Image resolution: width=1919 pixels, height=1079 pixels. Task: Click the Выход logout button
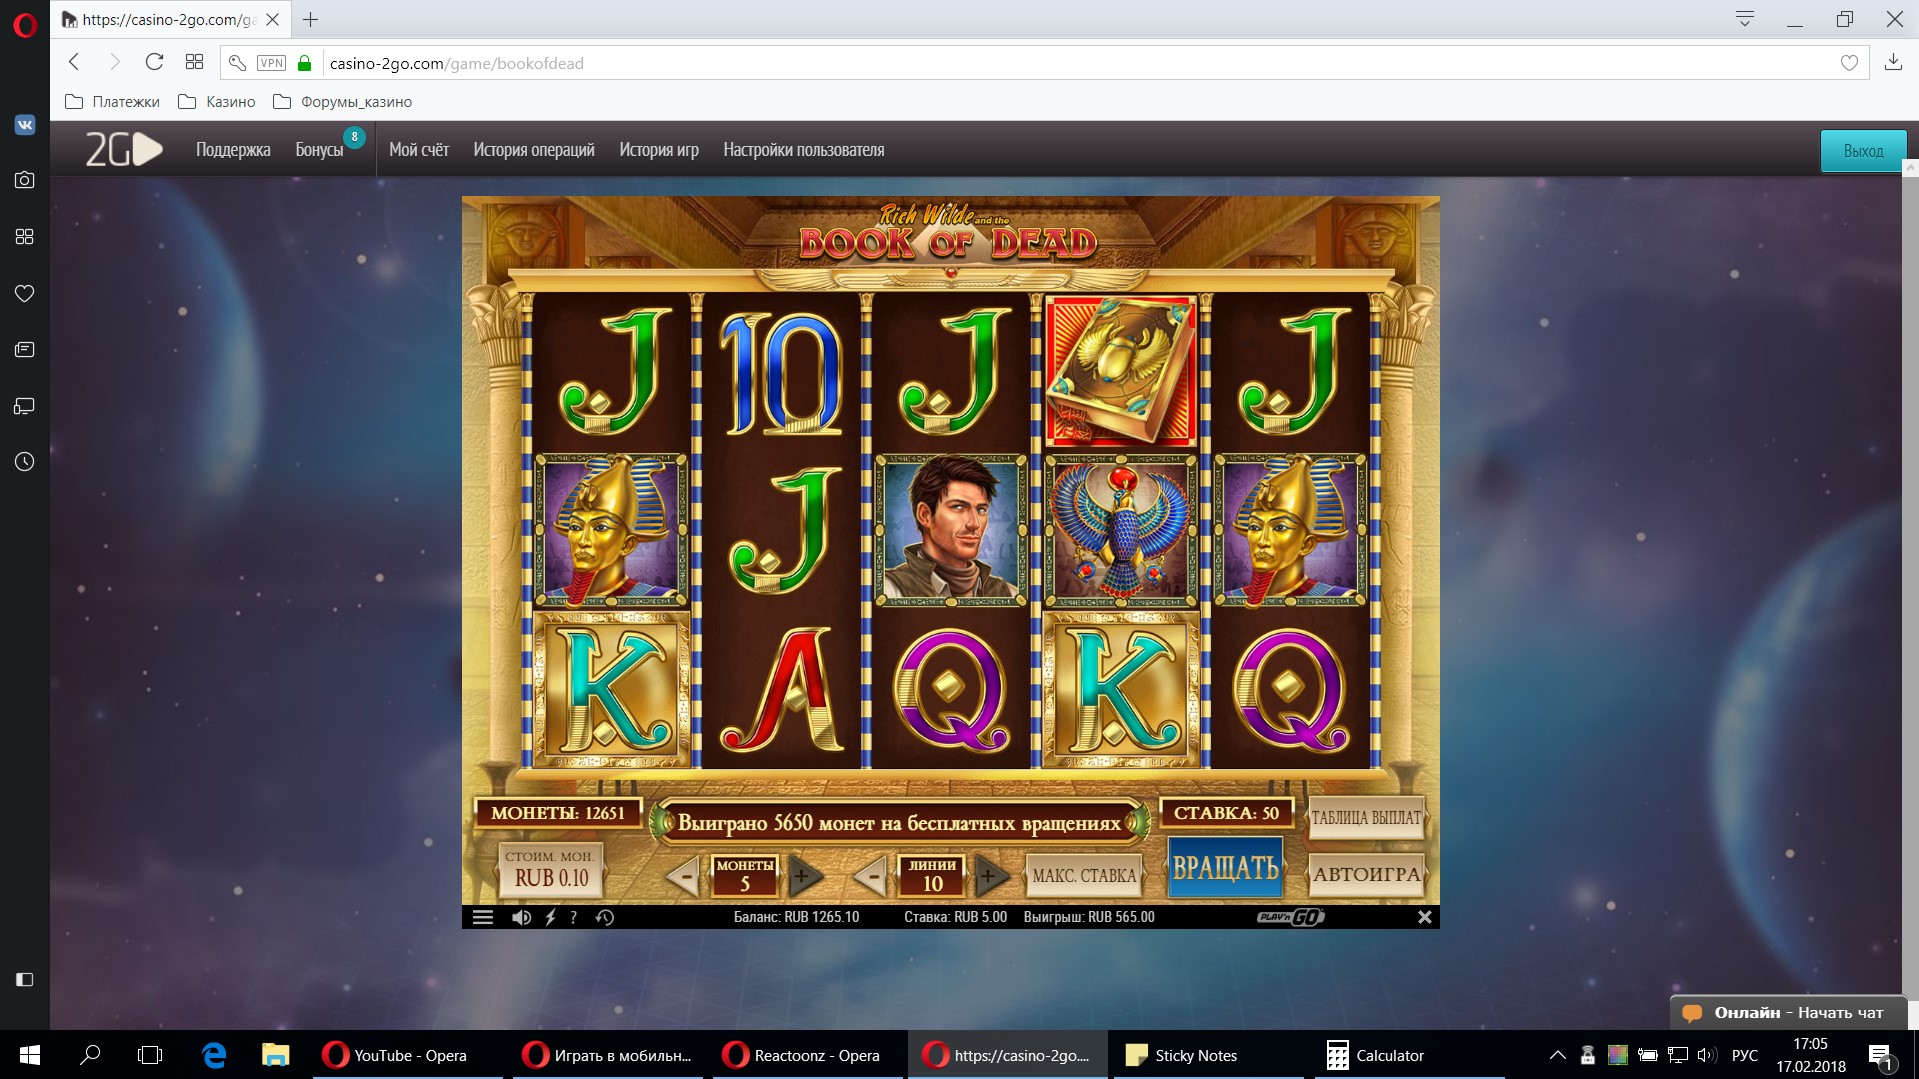[1863, 151]
